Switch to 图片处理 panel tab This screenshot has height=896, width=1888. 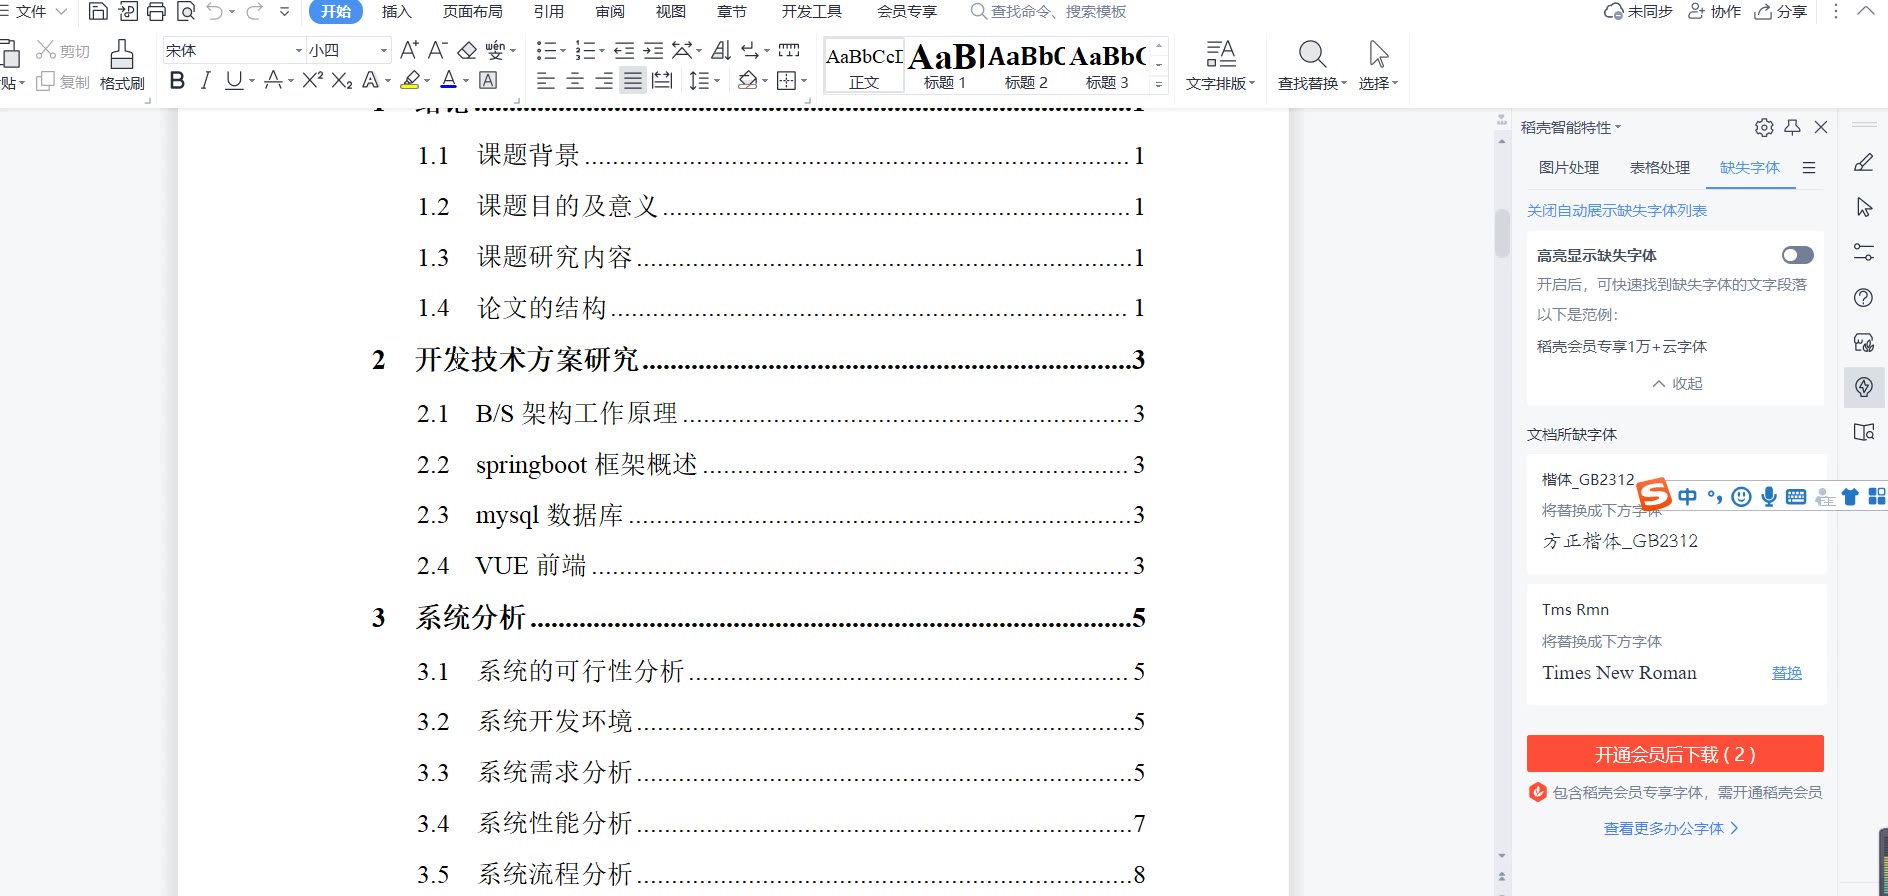point(1569,168)
